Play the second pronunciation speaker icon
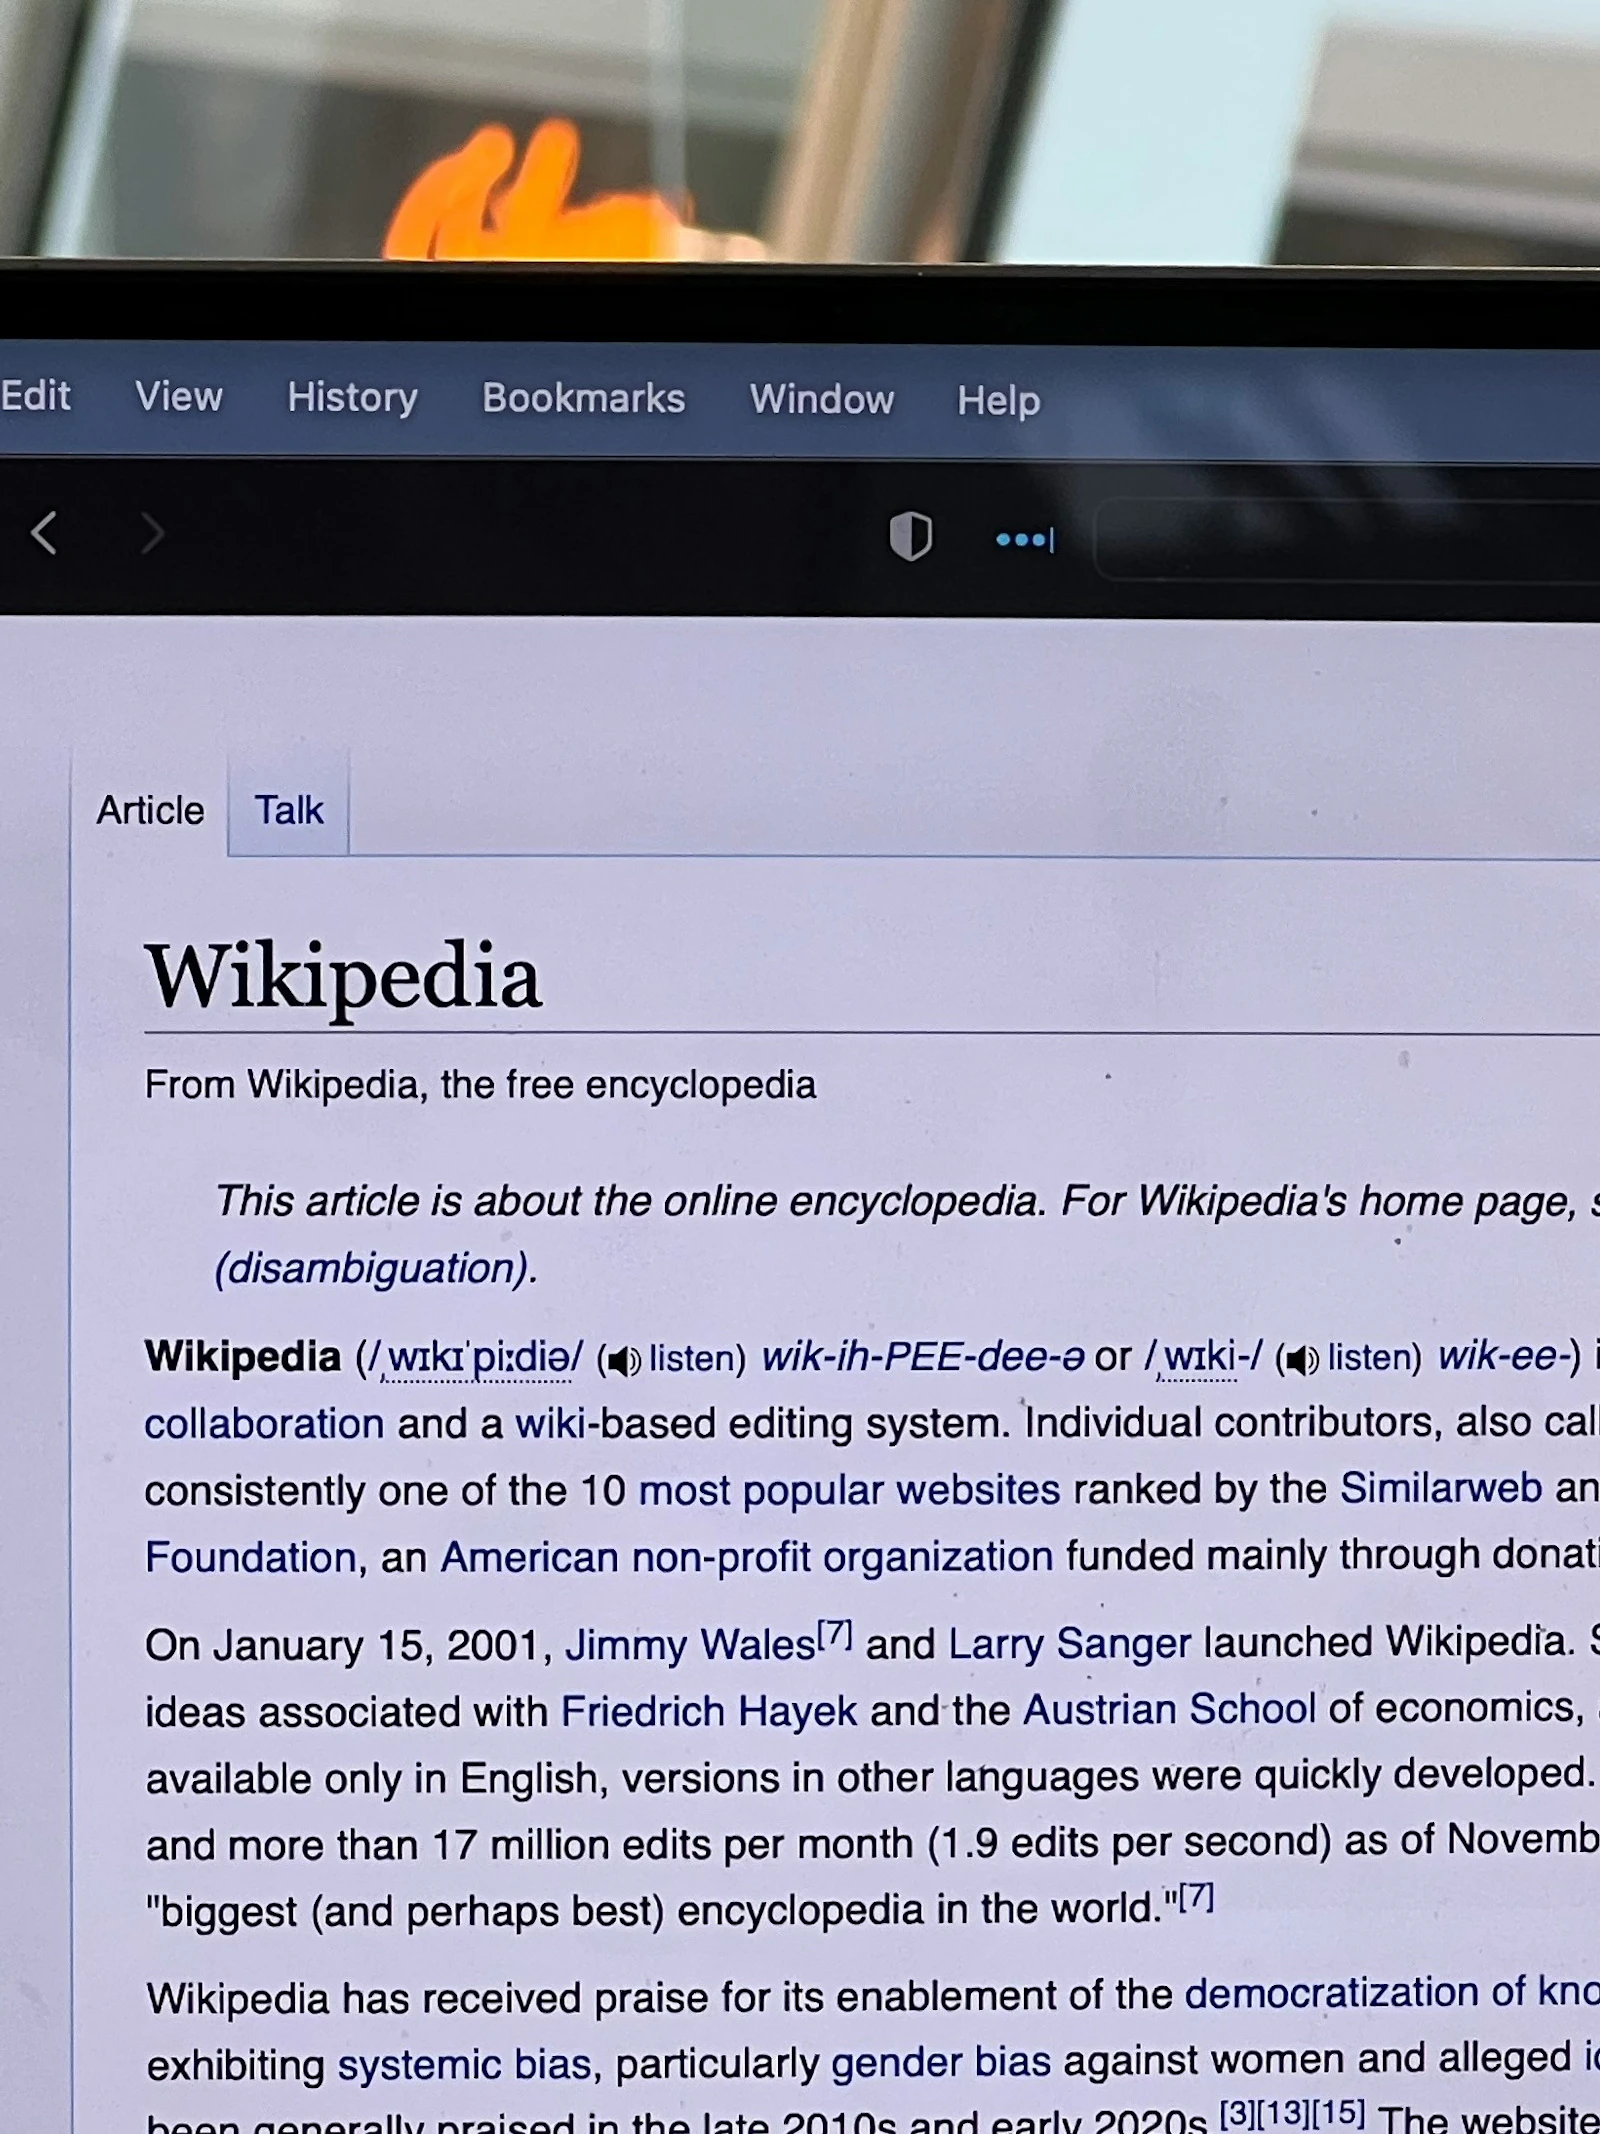The height and width of the screenshot is (2134, 1600). tap(1303, 1359)
